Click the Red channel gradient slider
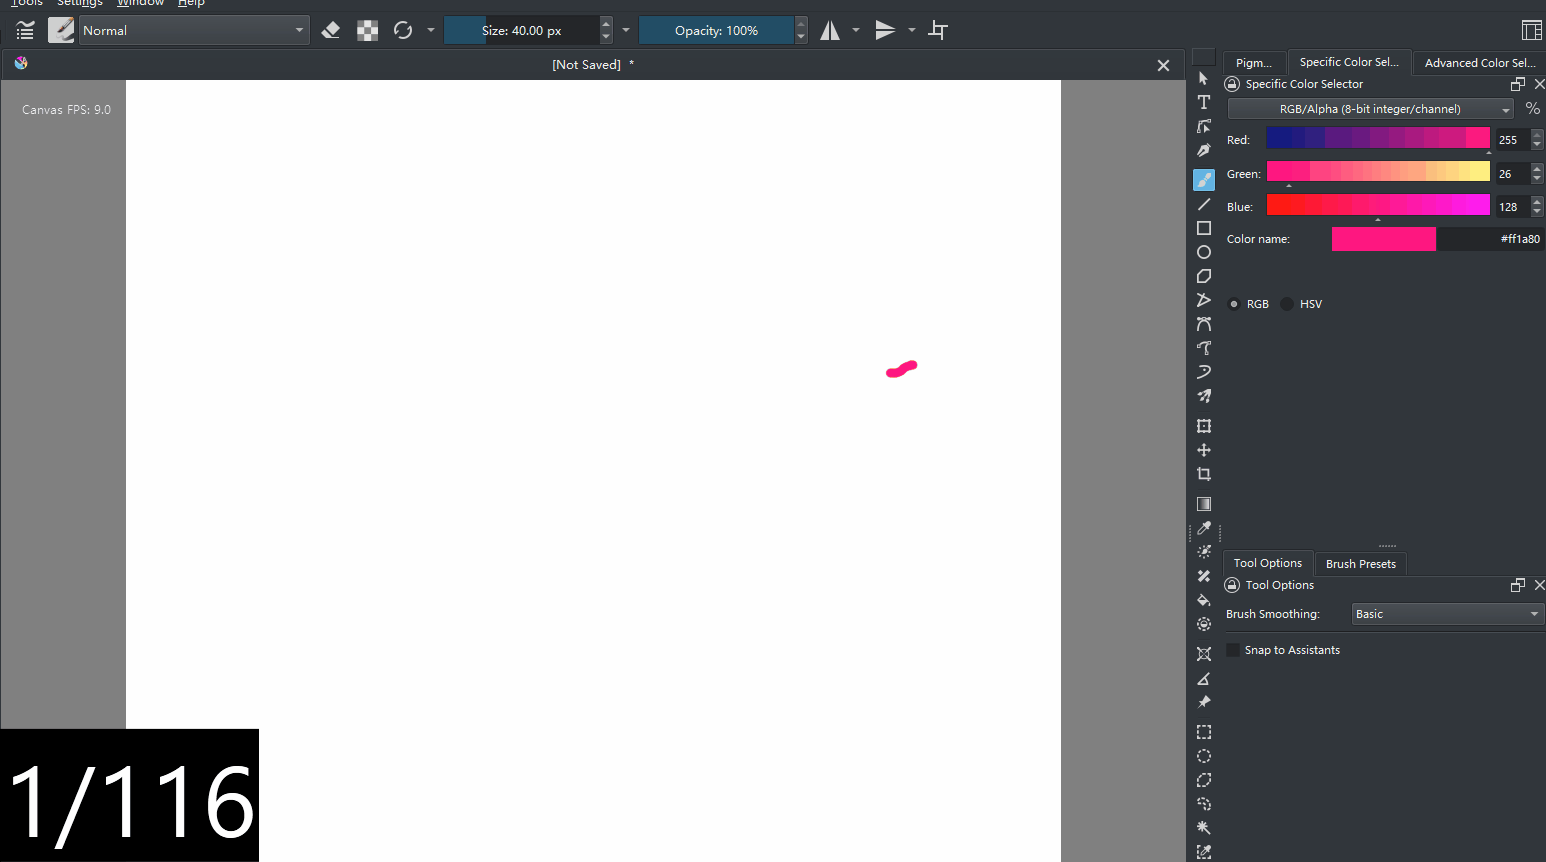 (1378, 138)
